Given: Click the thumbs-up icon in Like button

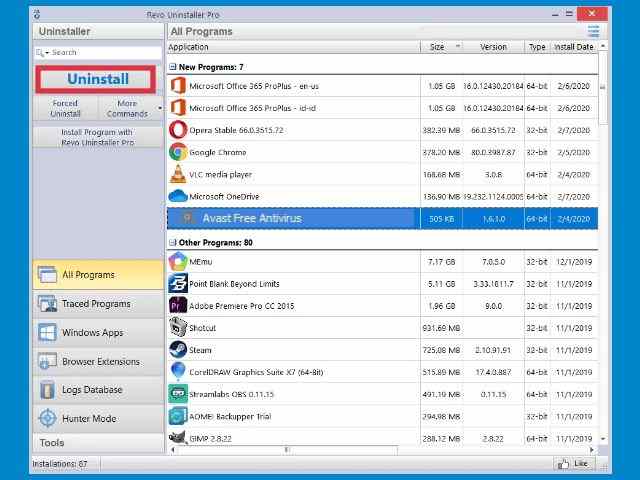Looking at the screenshot, I should [563, 464].
